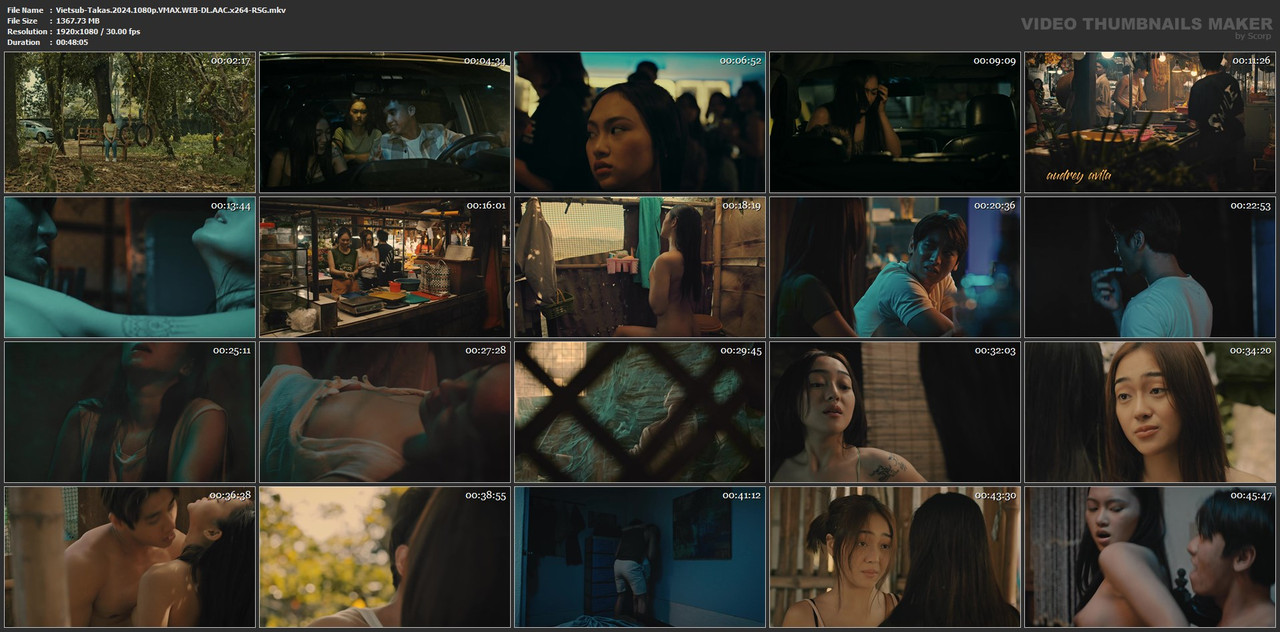Select the thumbnail stamped 00:43:30
Viewport: 1280px width, 632px height.
[895, 557]
